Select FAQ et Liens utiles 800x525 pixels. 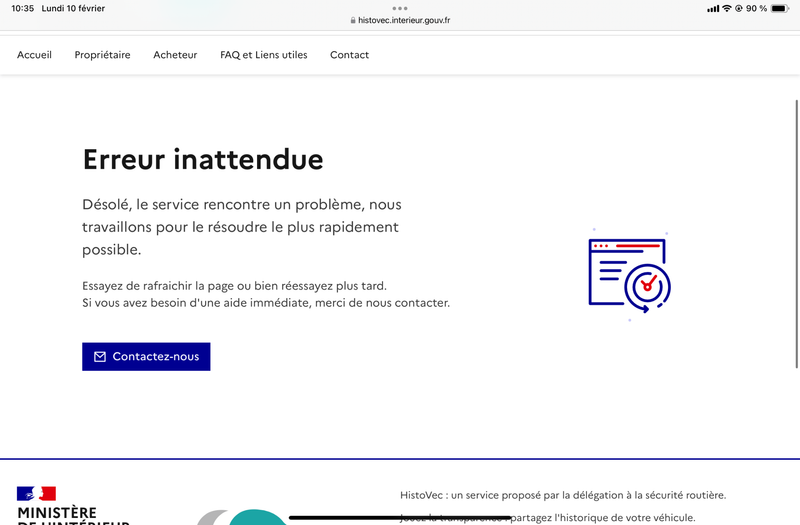click(264, 55)
